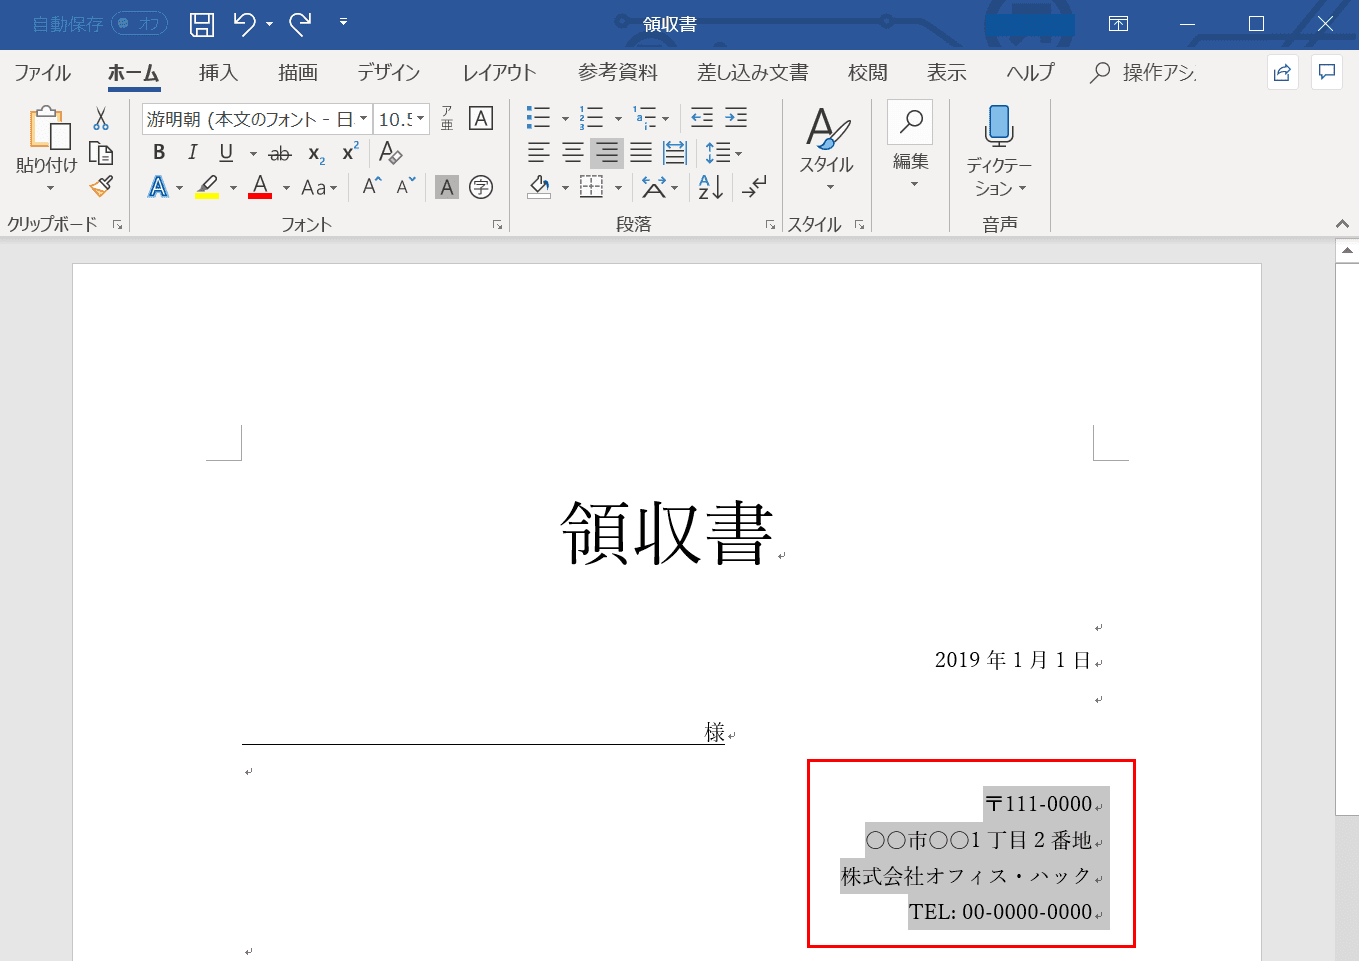Center the text

(x=572, y=152)
